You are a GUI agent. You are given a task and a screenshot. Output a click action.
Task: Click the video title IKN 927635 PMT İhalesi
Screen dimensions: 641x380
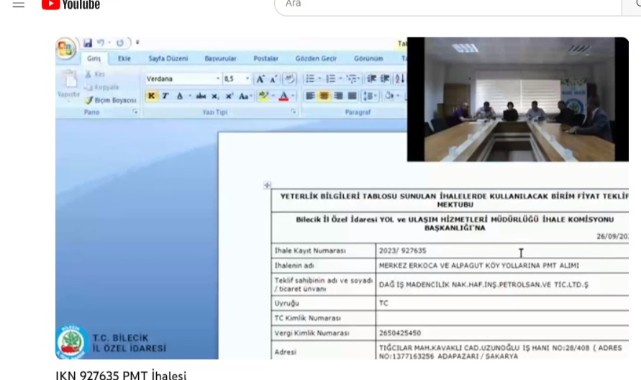[x=121, y=375]
